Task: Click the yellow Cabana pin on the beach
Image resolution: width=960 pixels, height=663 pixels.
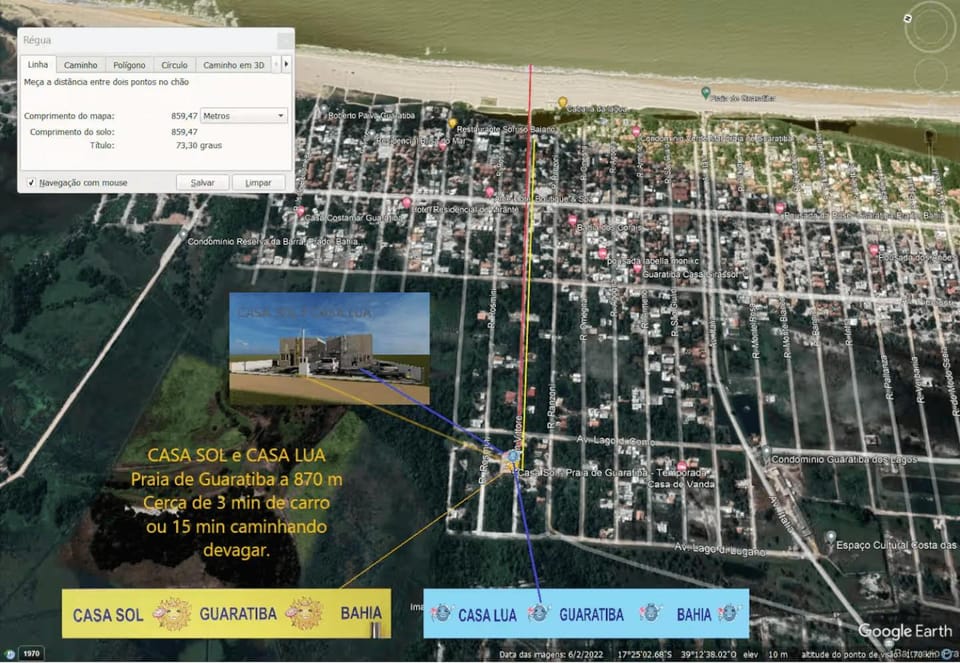Action: pyautogui.click(x=562, y=102)
